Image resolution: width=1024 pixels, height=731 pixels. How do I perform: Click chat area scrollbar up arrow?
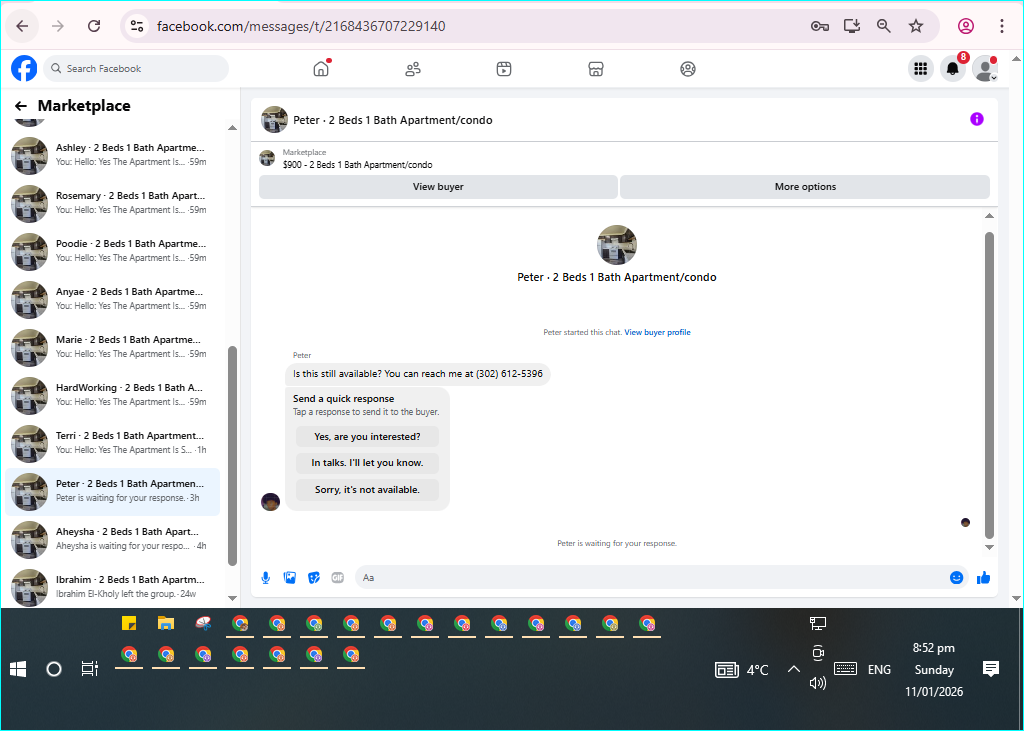coord(989,216)
